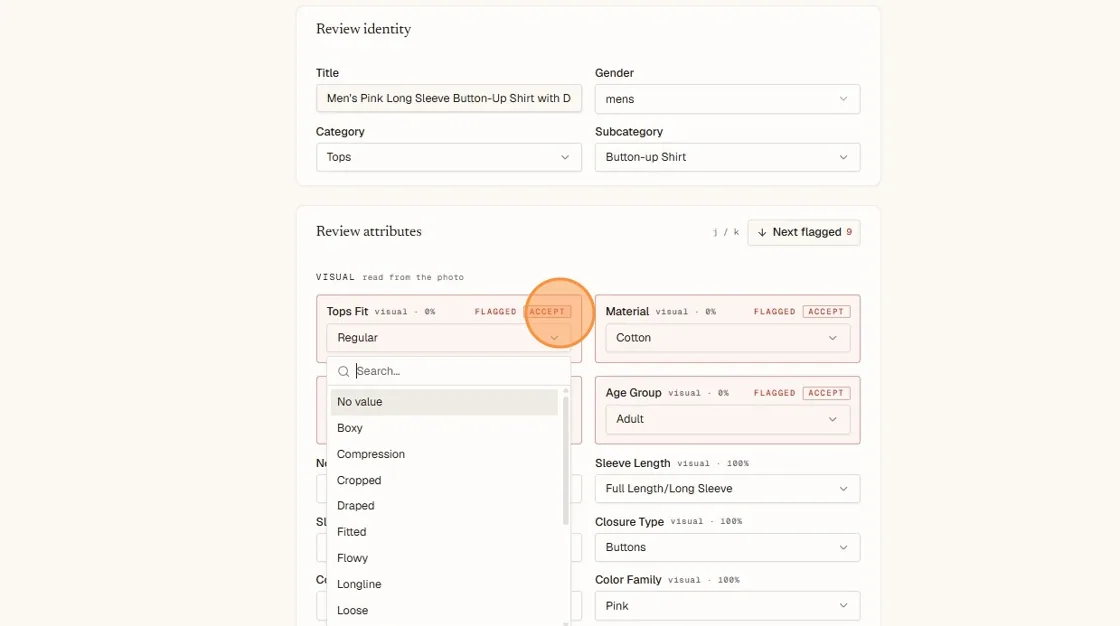The height and width of the screenshot is (626, 1120).
Task: Click the FLAGGED label on Age Group
Action: click(x=774, y=393)
